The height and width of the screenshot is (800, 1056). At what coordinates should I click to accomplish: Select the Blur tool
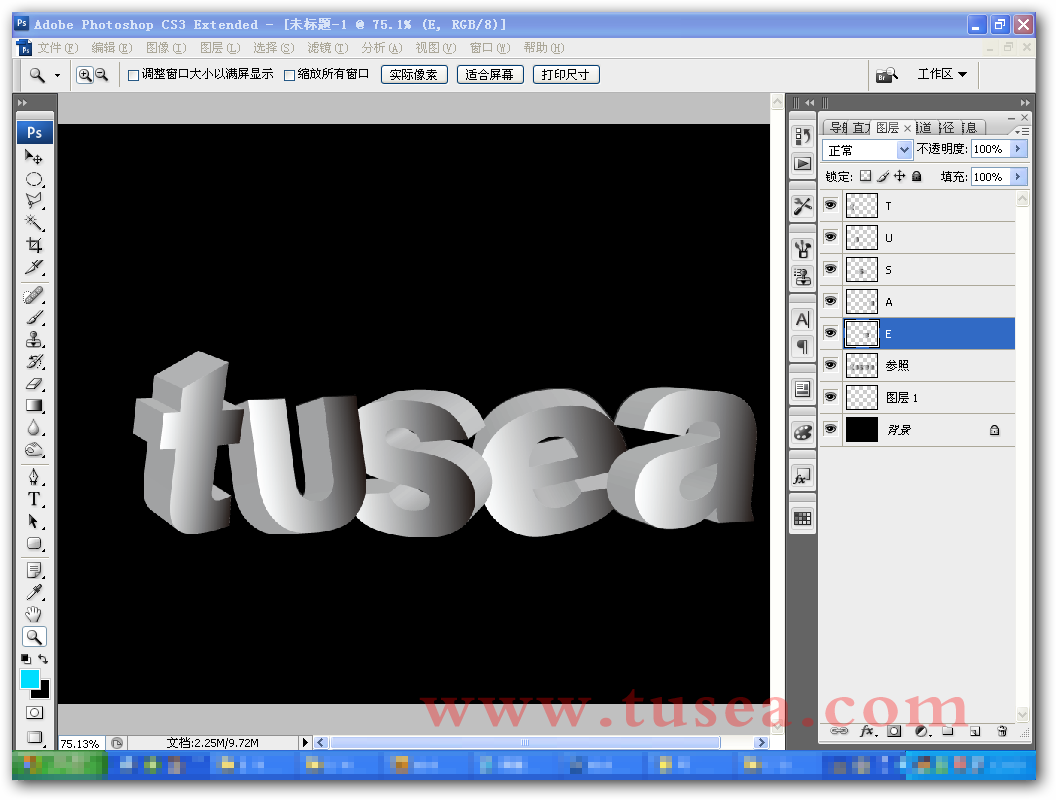pos(34,428)
